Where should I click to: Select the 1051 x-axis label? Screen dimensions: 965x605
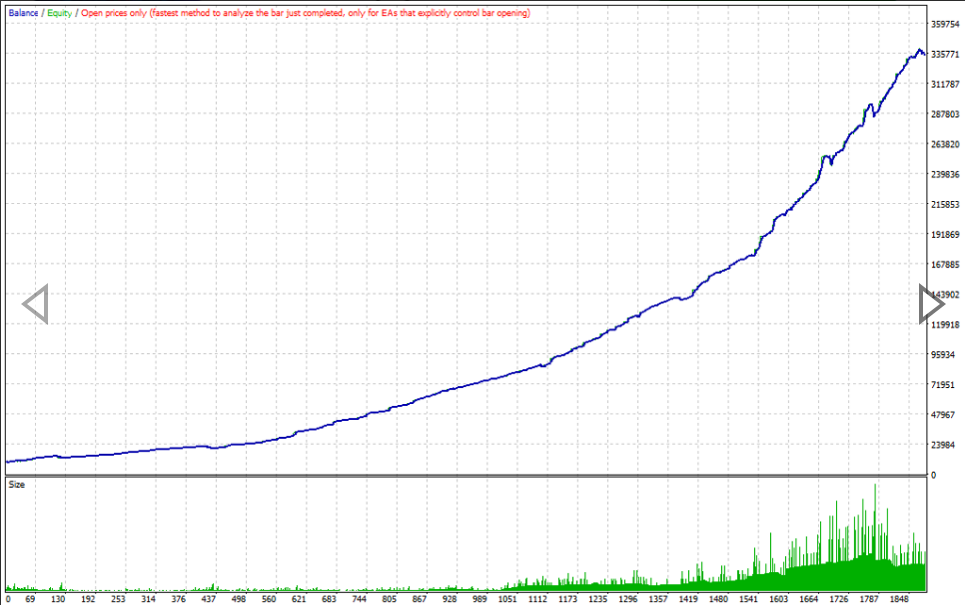pyautogui.click(x=508, y=599)
